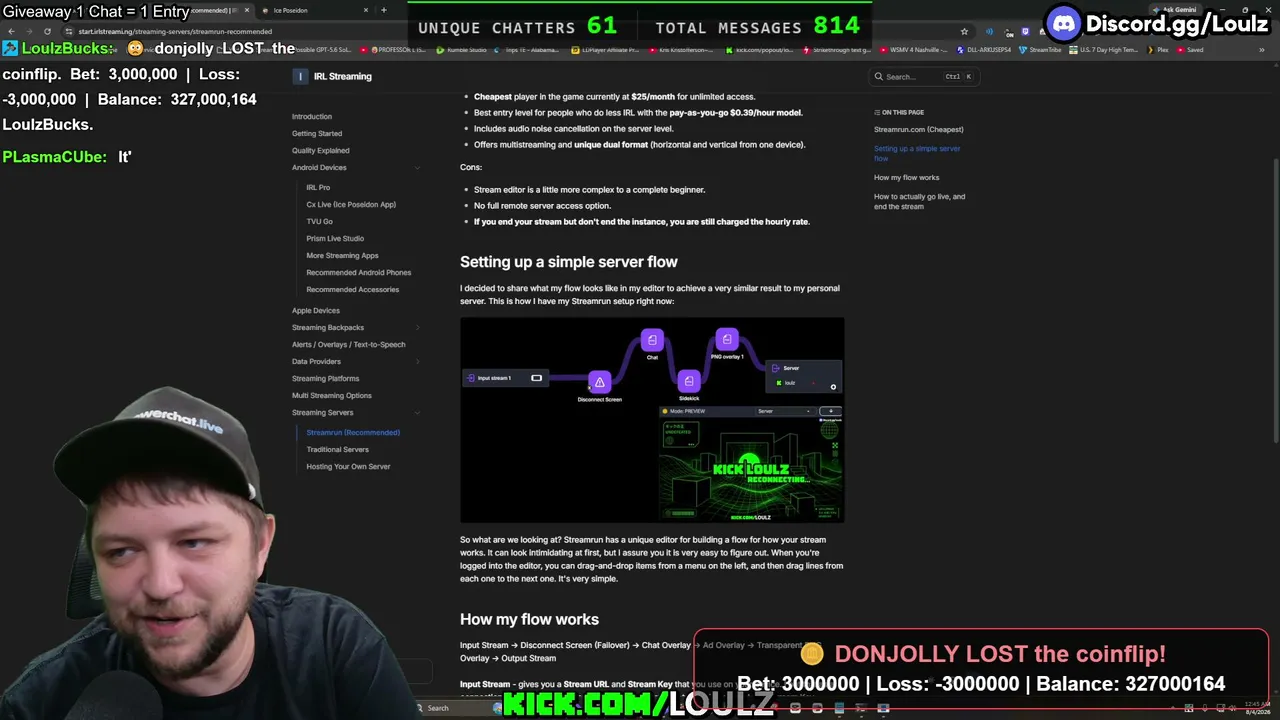Open Recommended Android Phones page
The image size is (1280, 720).
[x=359, y=273]
